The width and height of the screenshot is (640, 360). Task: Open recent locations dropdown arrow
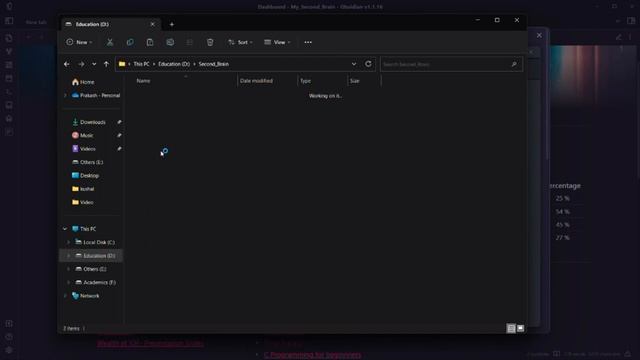pyautogui.click(x=94, y=64)
